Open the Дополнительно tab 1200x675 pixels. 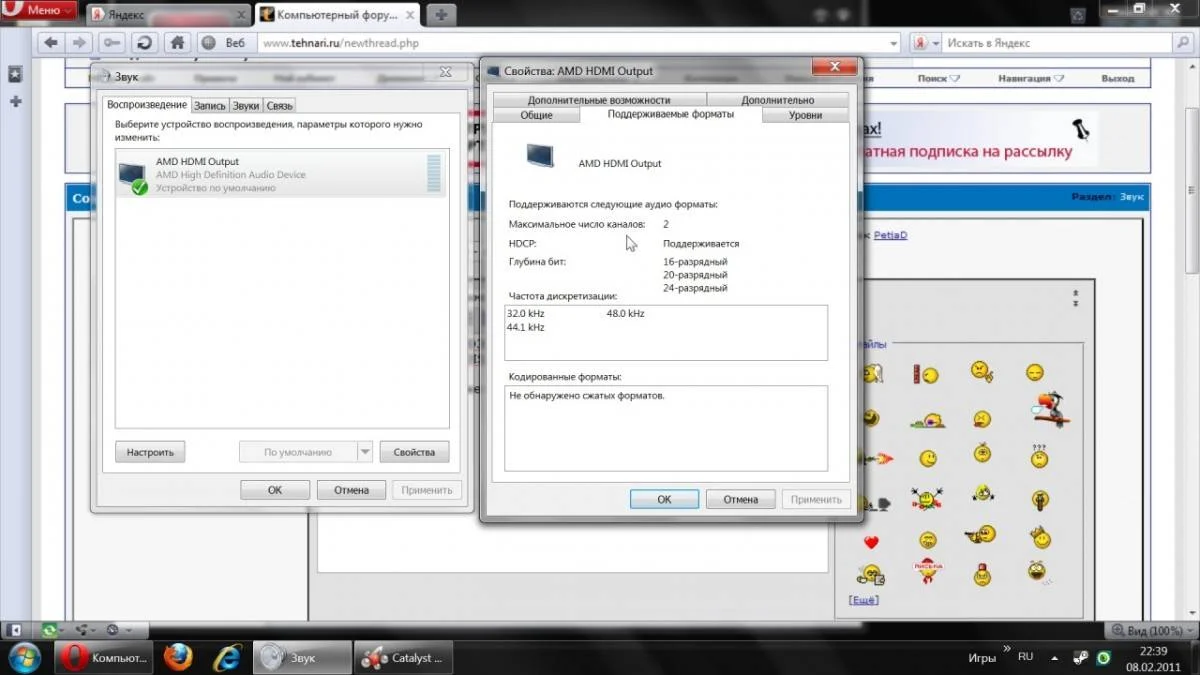click(x=777, y=100)
